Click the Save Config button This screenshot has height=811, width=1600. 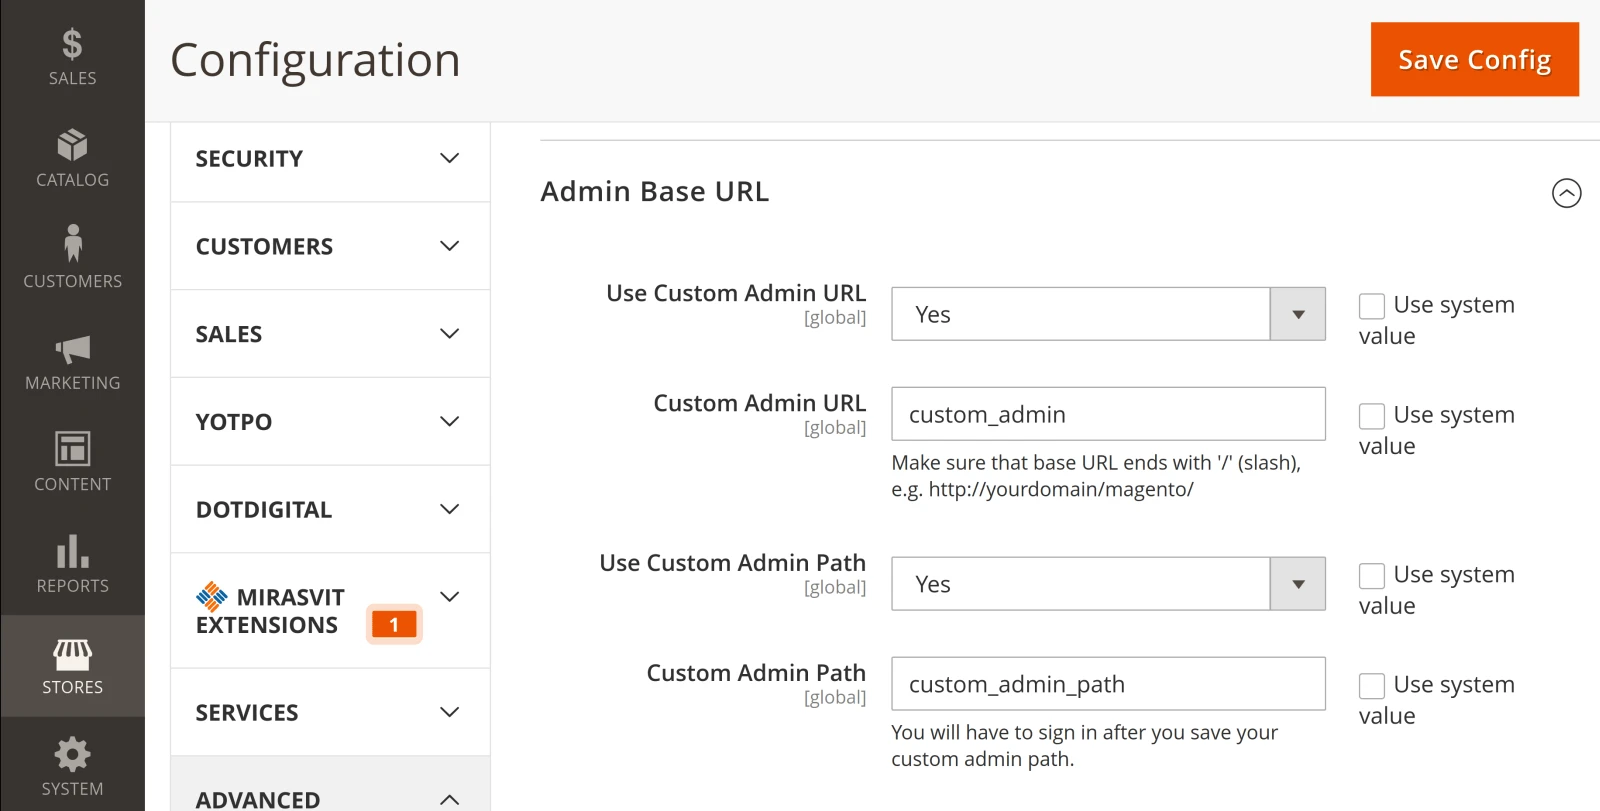click(x=1474, y=59)
